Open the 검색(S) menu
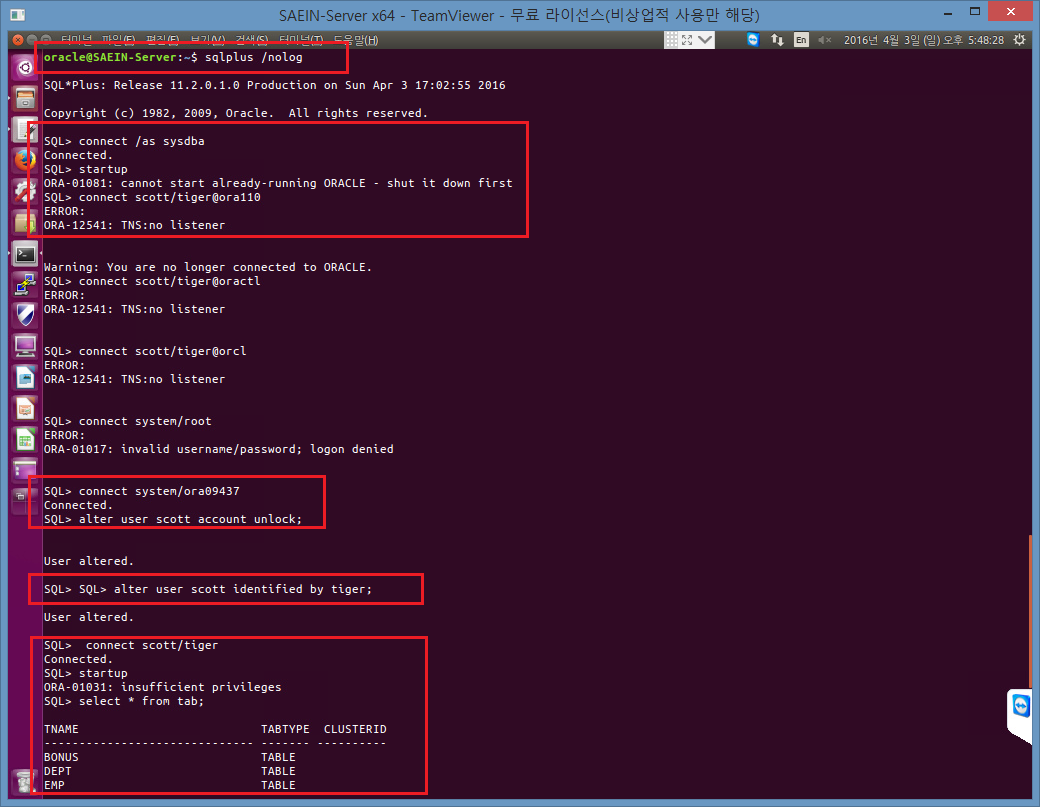Viewport: 1041px width, 807px height. pos(252,40)
